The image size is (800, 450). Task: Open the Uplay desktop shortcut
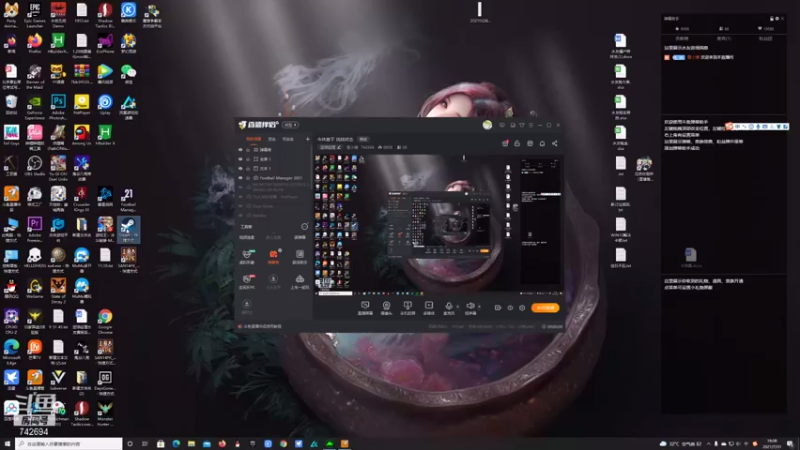105,105
